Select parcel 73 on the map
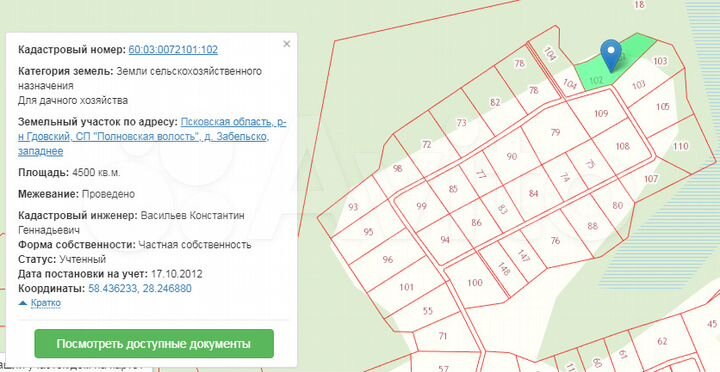Screen dimensions: 720x372 coord(461,123)
